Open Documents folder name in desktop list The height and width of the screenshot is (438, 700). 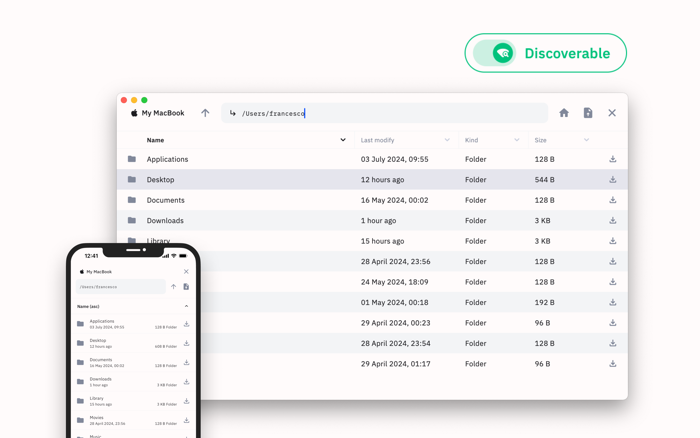pos(166,200)
